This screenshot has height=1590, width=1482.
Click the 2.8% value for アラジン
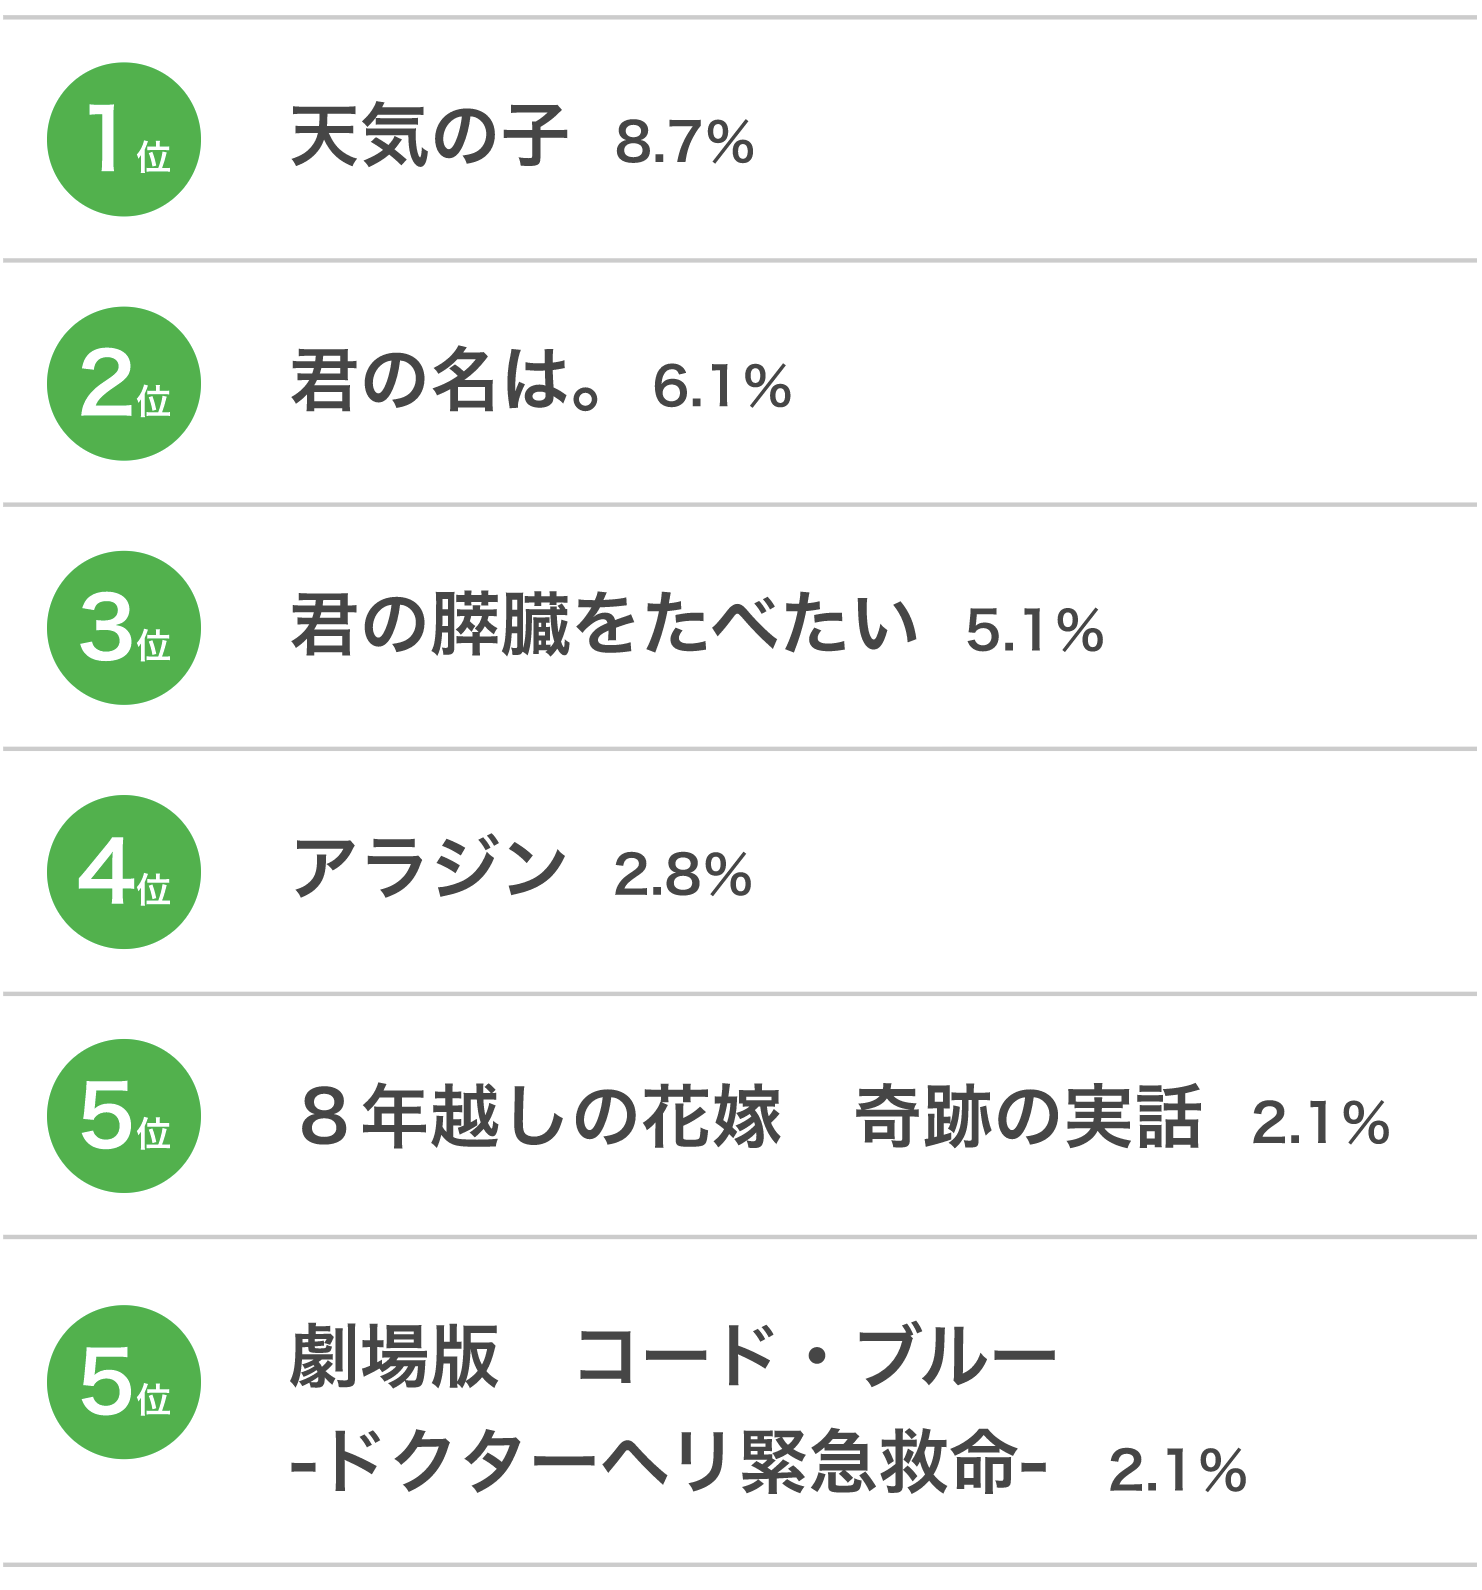[x=682, y=875]
